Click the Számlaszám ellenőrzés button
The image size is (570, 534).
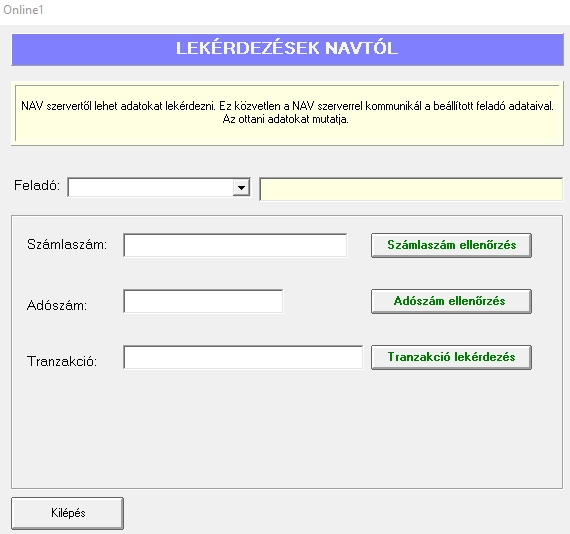[451, 245]
